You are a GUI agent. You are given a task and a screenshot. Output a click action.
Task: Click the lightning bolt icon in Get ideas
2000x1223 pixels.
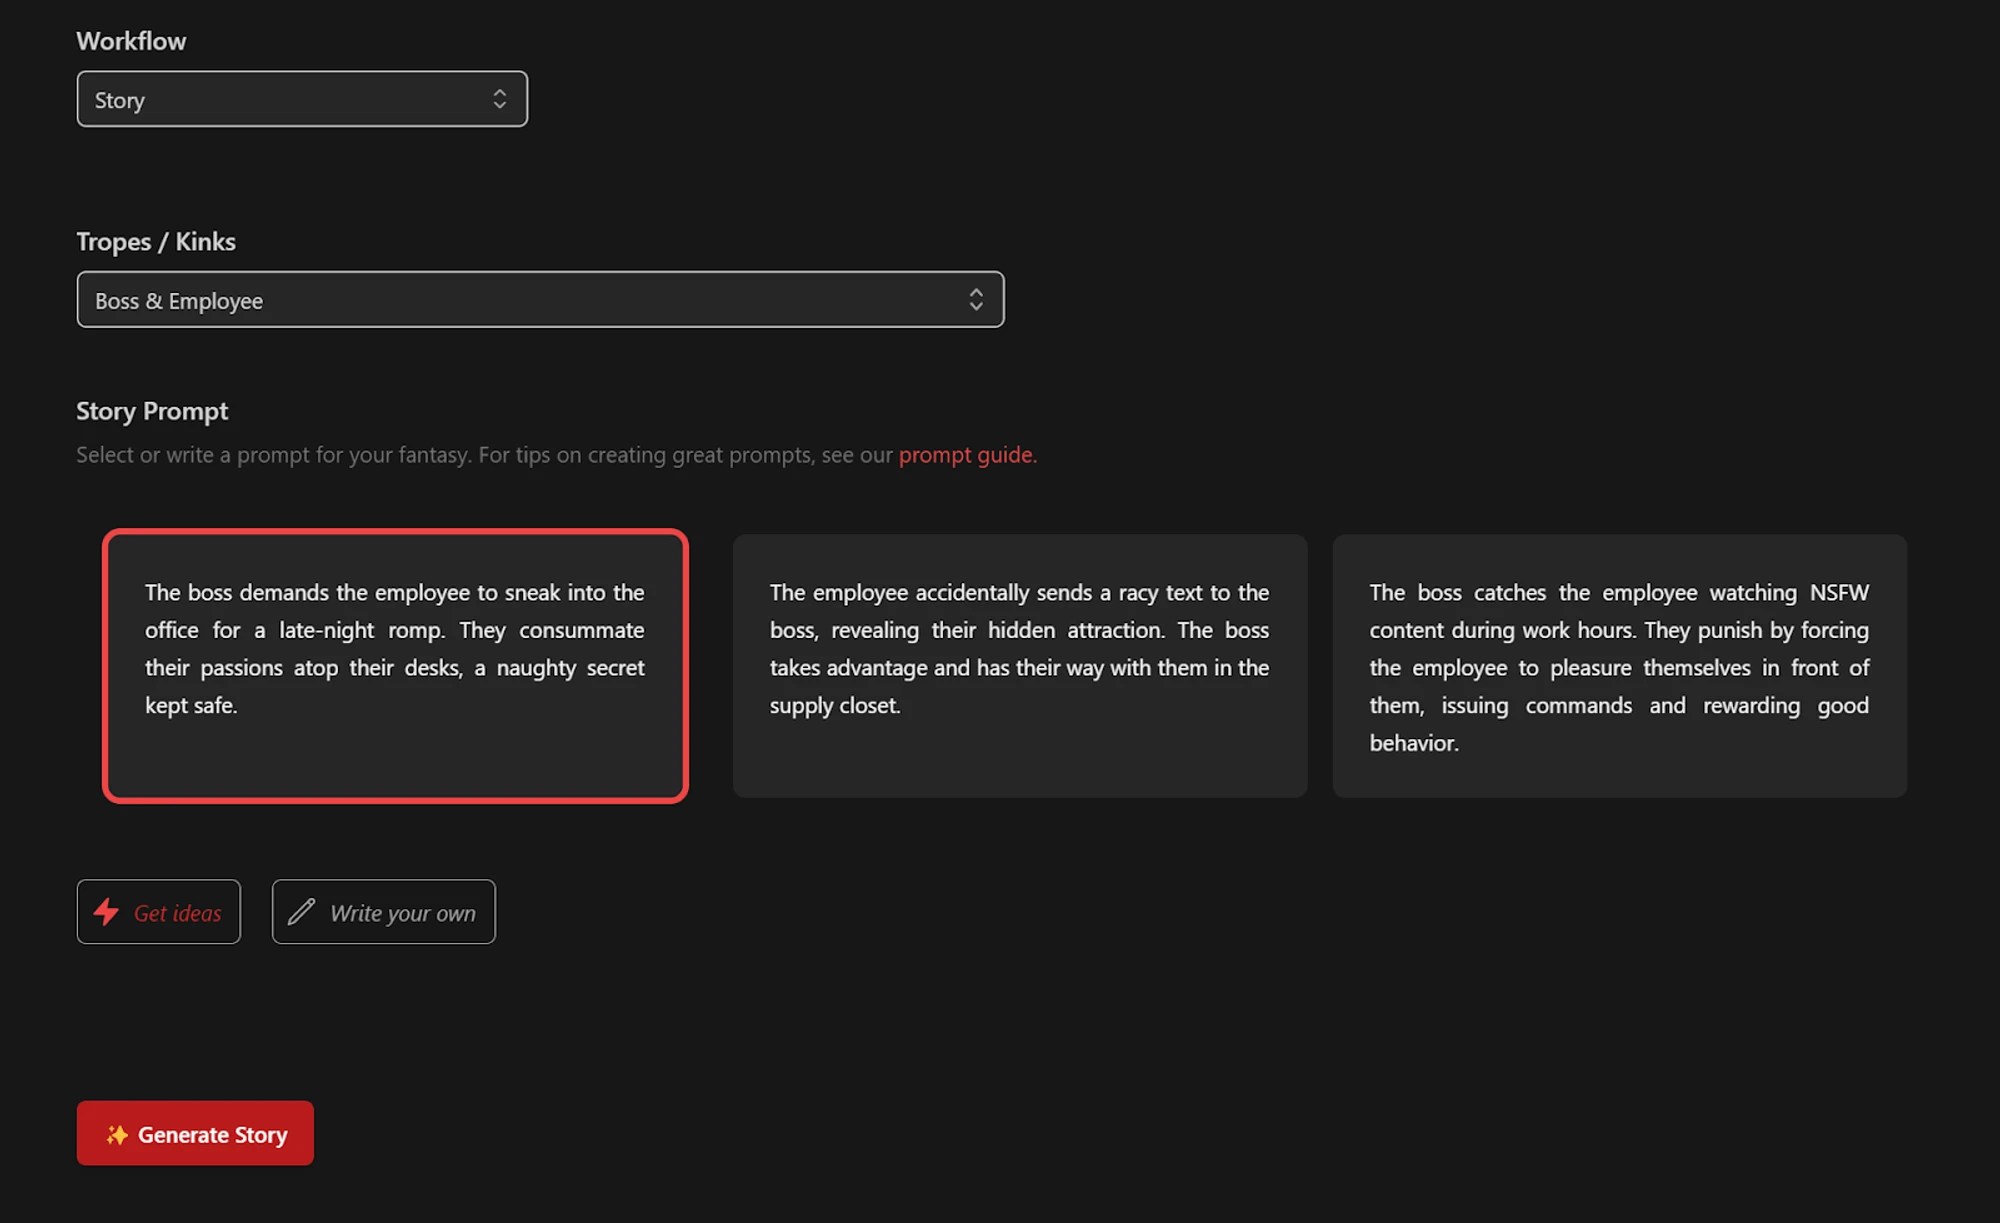pos(106,912)
